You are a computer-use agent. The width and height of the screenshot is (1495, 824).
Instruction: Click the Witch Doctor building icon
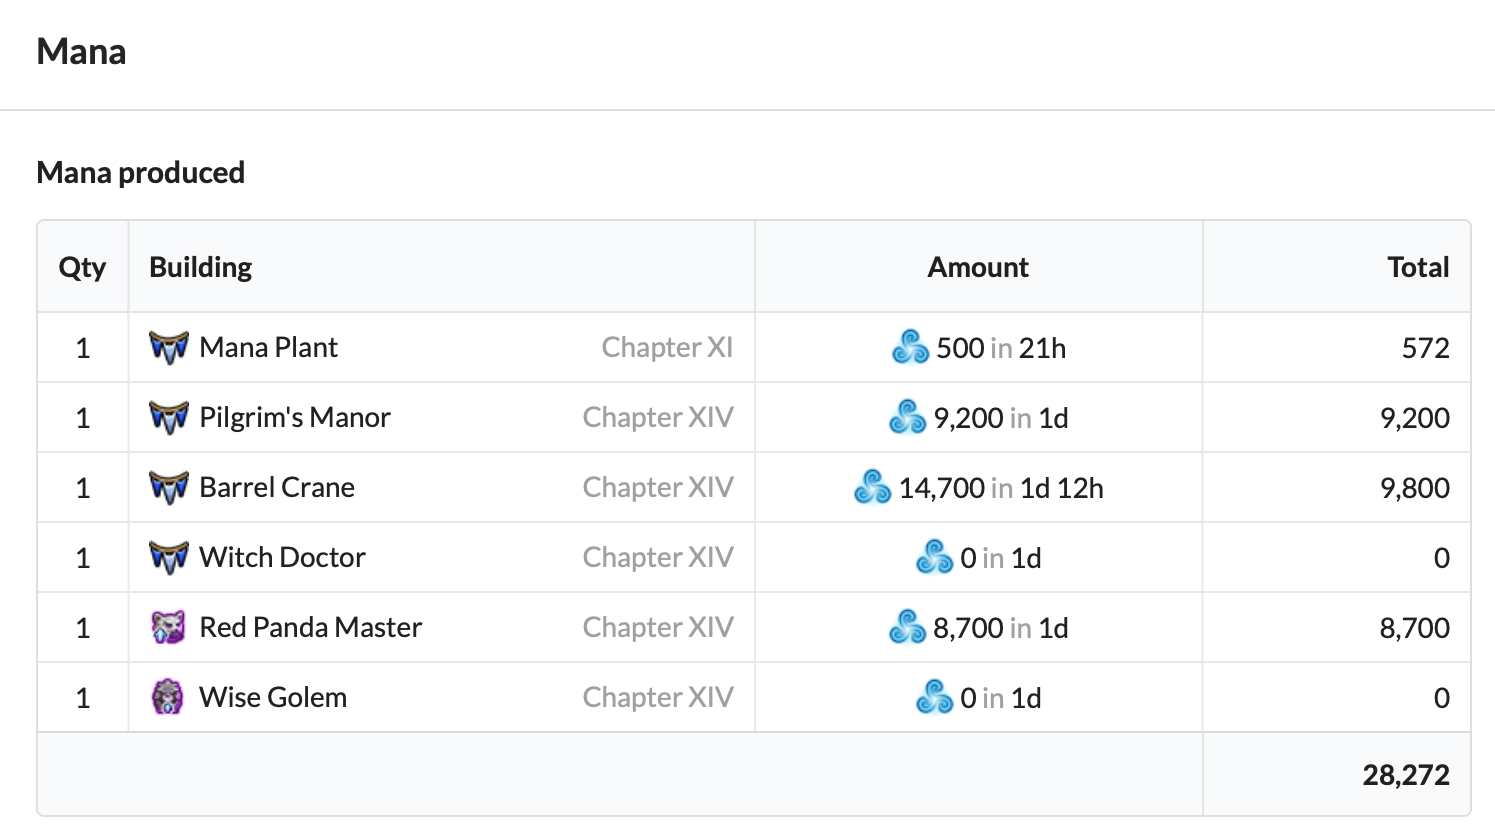coord(168,557)
